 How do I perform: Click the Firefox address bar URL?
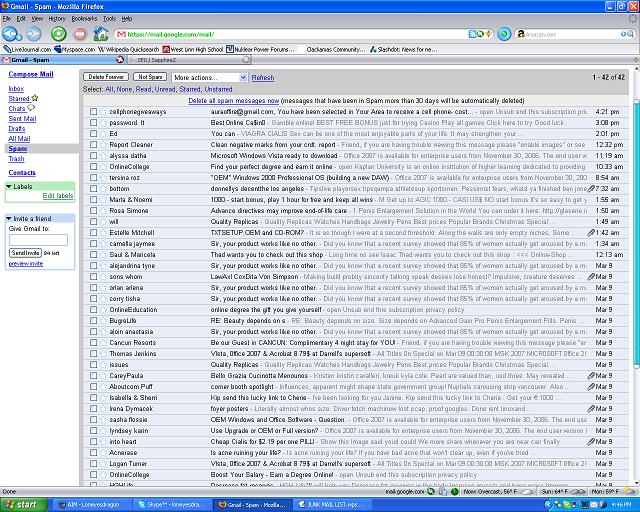(171, 34)
